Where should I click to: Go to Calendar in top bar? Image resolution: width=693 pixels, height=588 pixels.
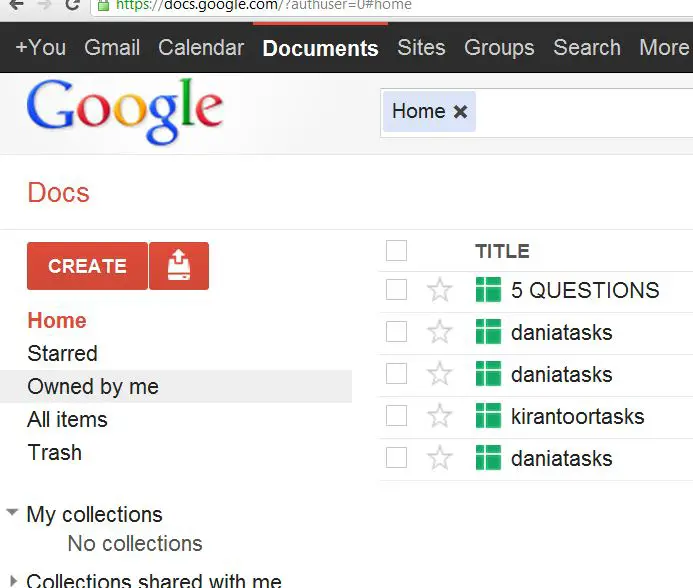click(x=201, y=47)
